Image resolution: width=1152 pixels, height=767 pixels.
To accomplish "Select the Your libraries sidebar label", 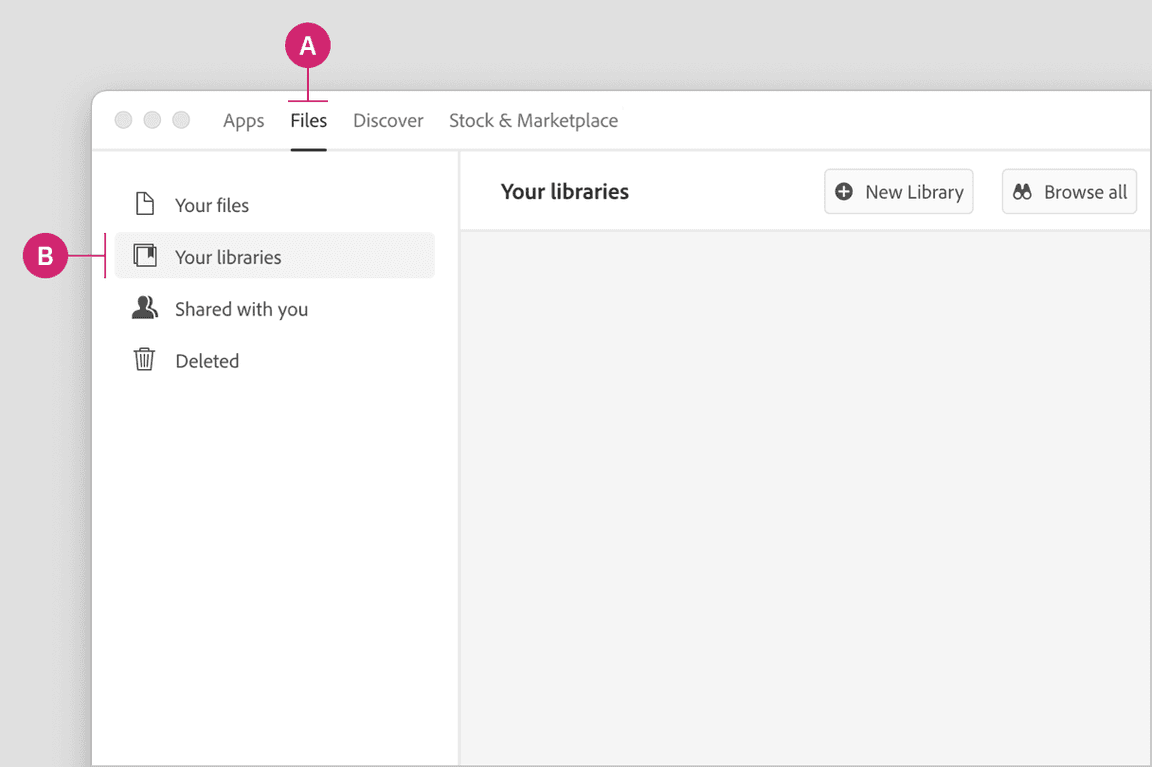I will pyautogui.click(x=228, y=257).
